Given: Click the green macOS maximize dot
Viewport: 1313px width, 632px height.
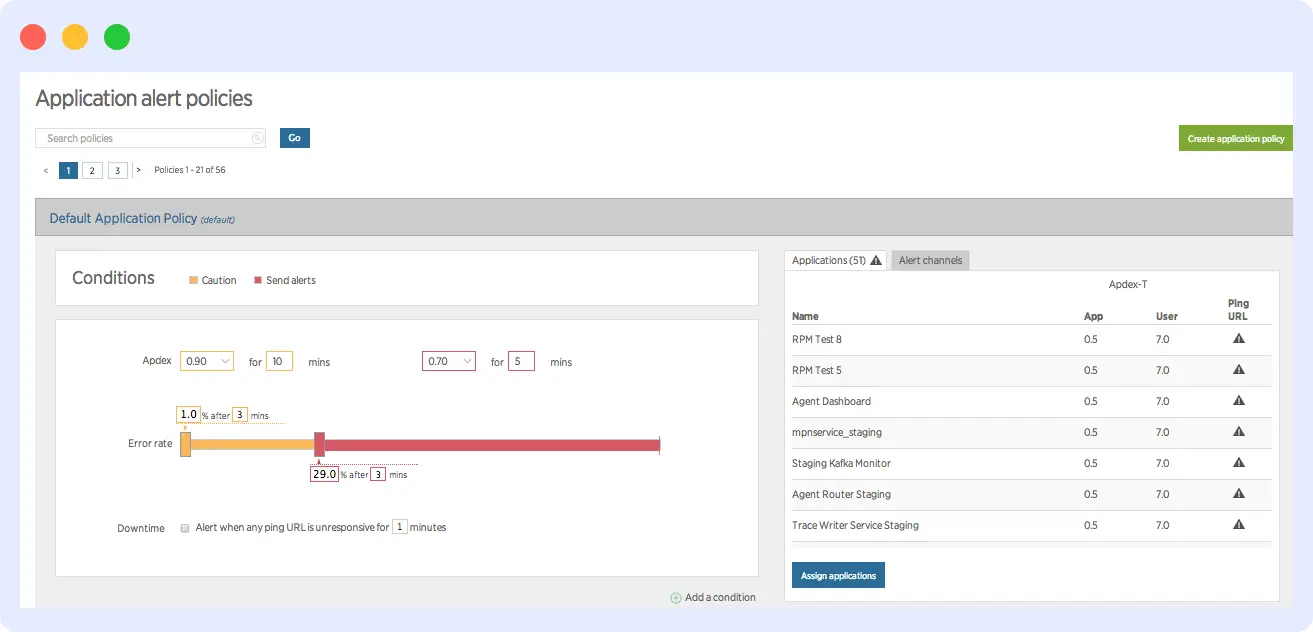Looking at the screenshot, I should (x=117, y=38).
